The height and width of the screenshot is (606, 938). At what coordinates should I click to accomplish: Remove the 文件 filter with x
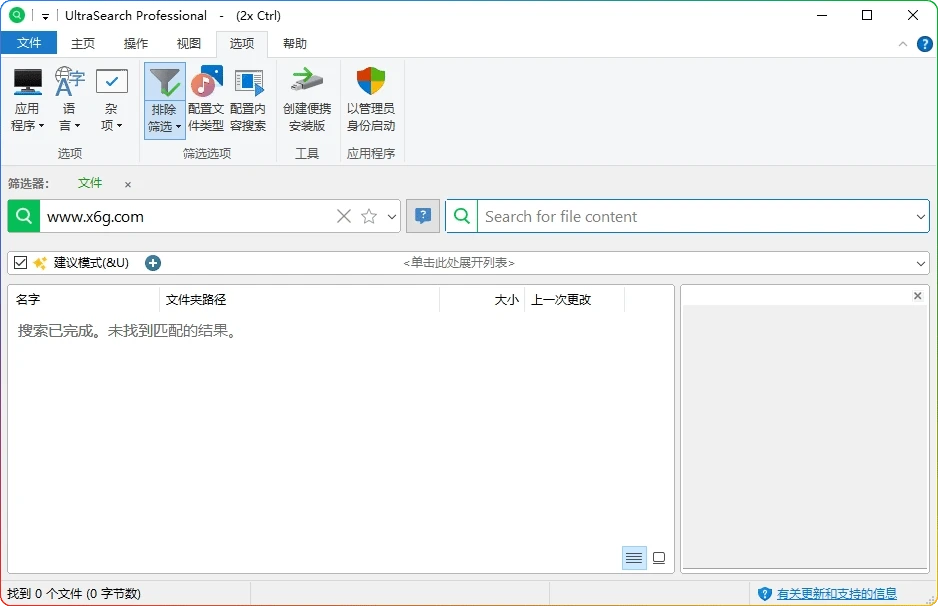pos(127,184)
